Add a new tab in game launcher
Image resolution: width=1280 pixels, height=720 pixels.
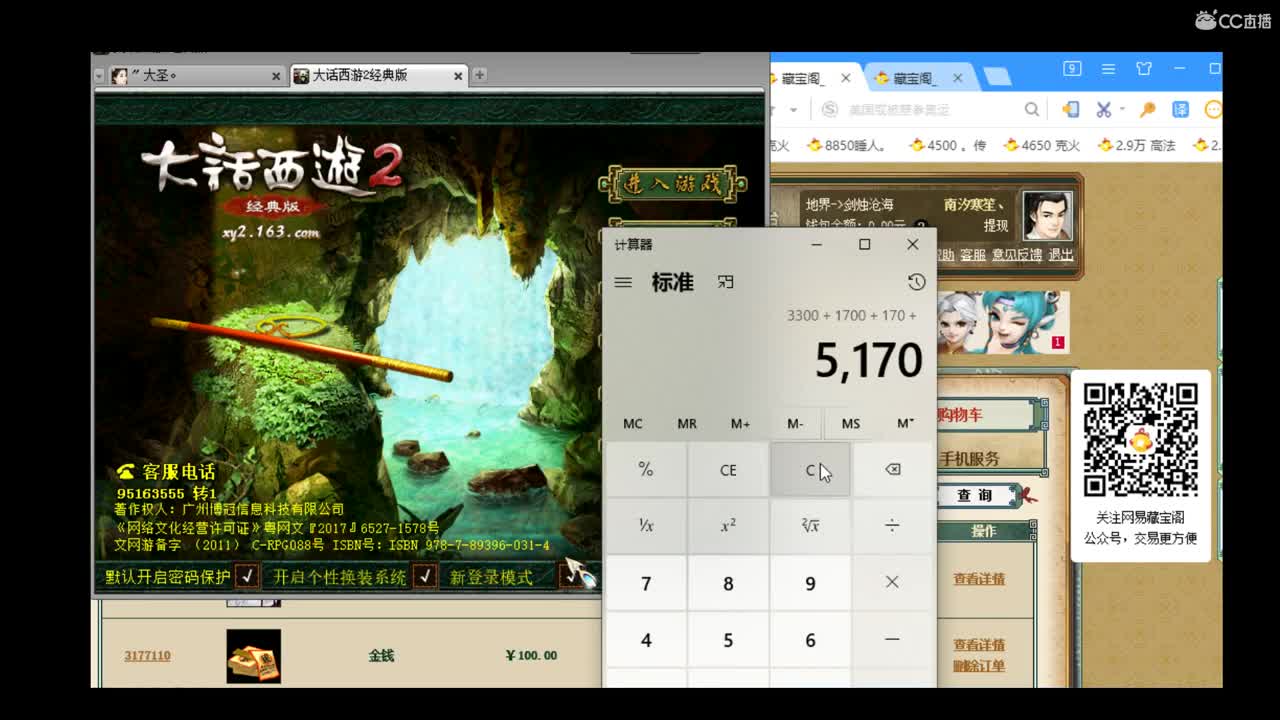480,75
